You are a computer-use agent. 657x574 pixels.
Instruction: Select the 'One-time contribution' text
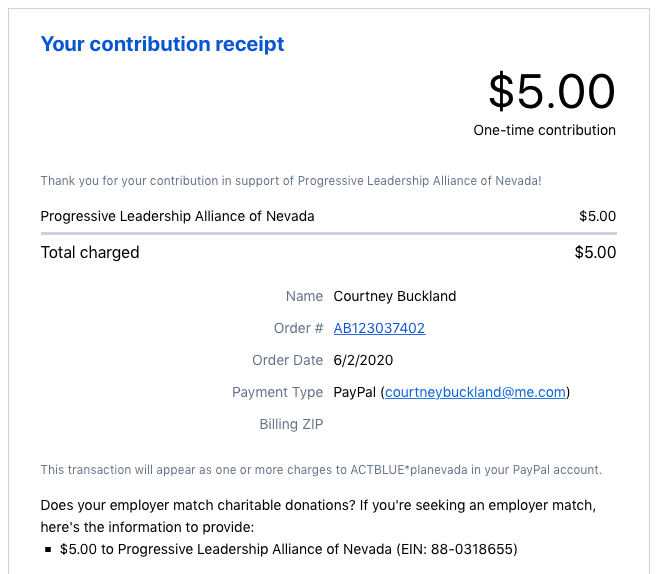pos(544,130)
